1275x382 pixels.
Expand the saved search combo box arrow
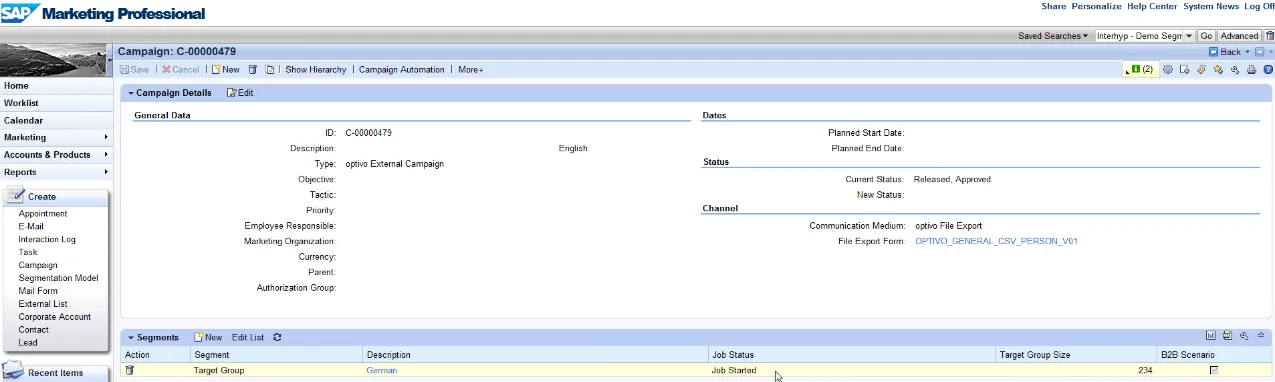[1189, 36]
